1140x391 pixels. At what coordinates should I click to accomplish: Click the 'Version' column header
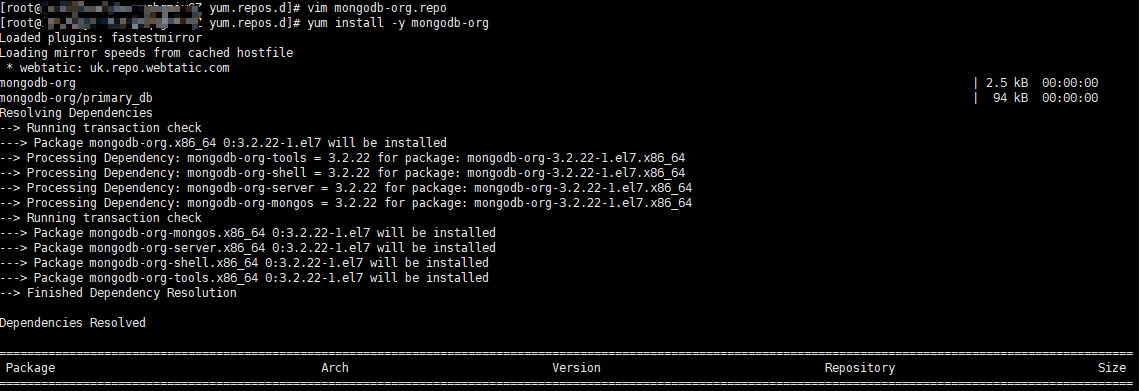click(x=576, y=368)
